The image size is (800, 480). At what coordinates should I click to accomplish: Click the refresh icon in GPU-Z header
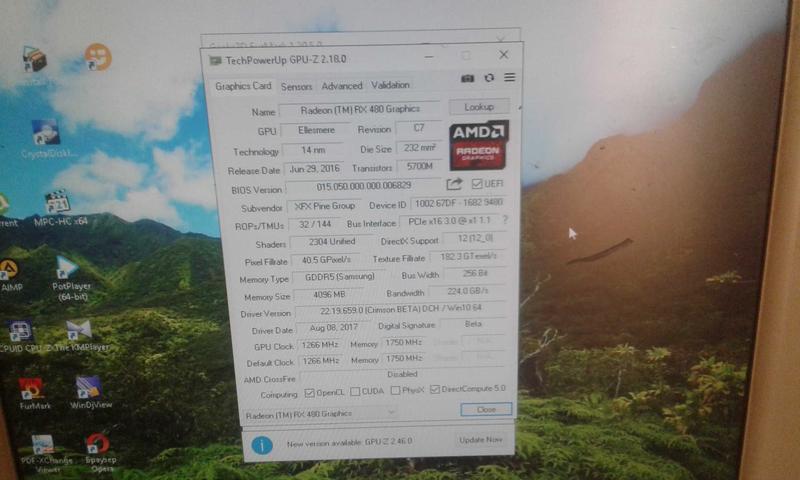point(489,78)
